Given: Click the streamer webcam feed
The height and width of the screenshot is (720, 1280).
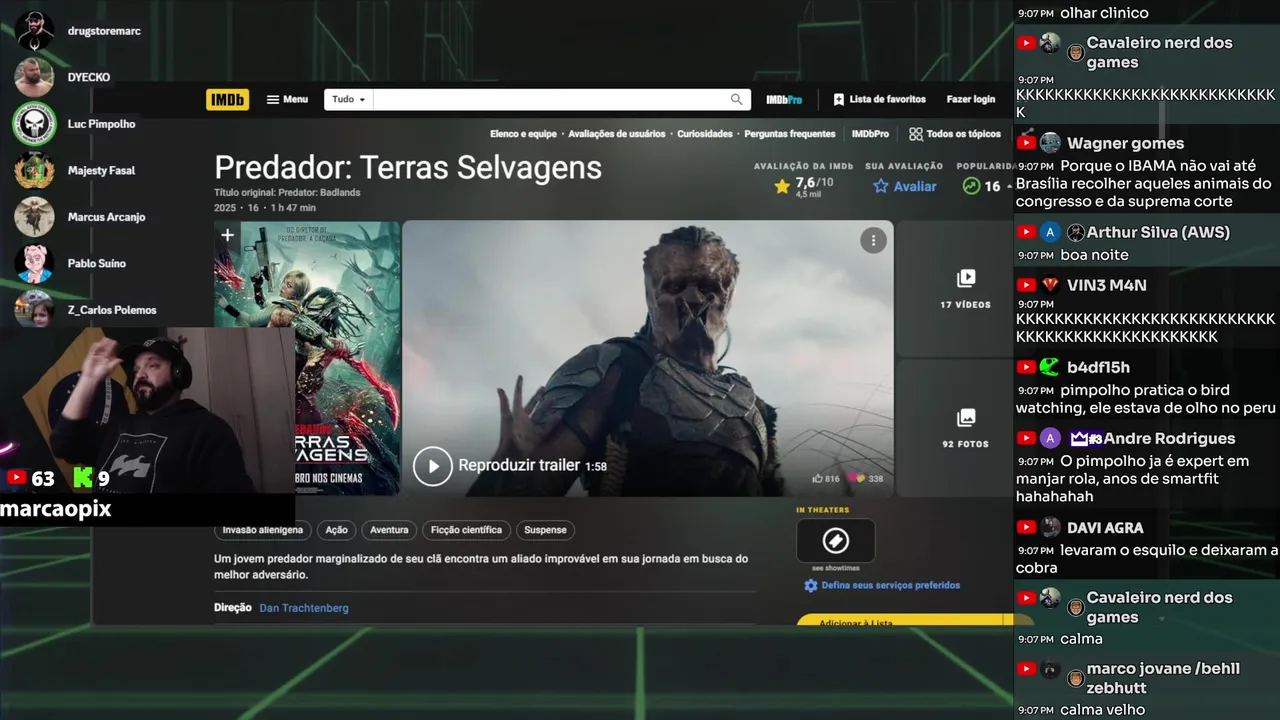Looking at the screenshot, I should (148, 410).
